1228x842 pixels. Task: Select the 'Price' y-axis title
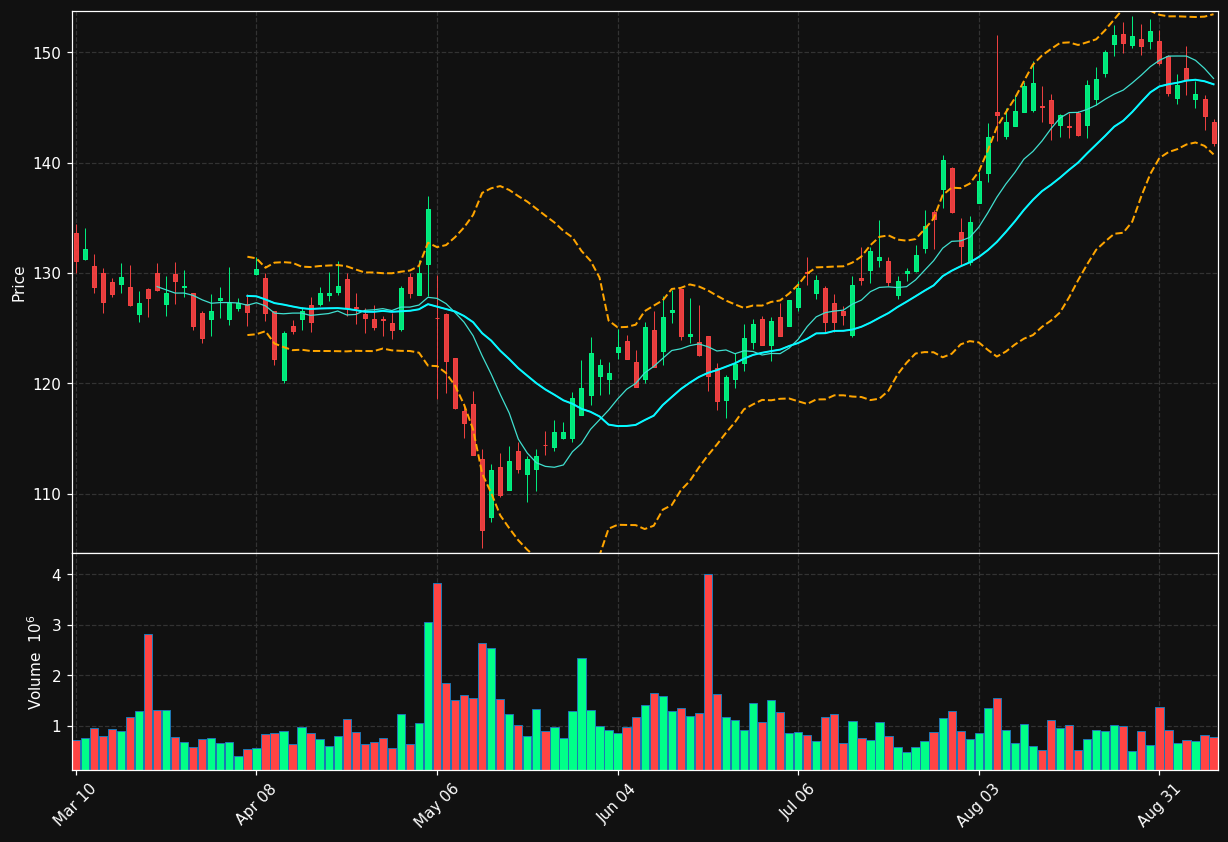tap(19, 284)
